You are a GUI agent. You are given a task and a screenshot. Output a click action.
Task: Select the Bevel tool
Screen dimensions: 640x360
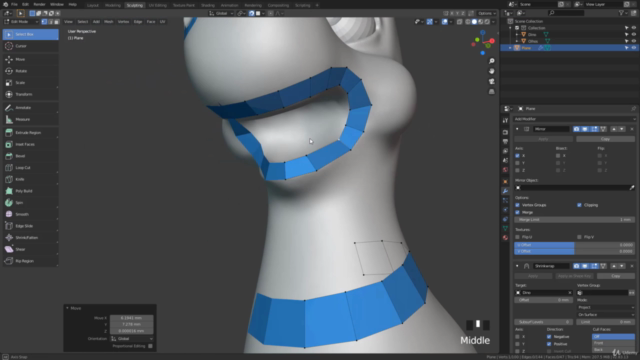(x=31, y=156)
